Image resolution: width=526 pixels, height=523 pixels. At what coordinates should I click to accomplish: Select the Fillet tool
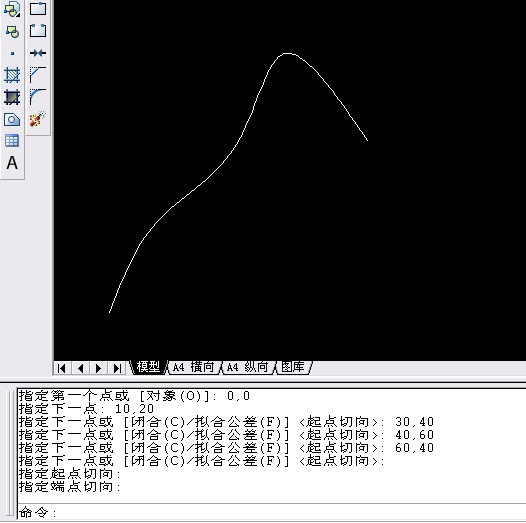point(38,97)
